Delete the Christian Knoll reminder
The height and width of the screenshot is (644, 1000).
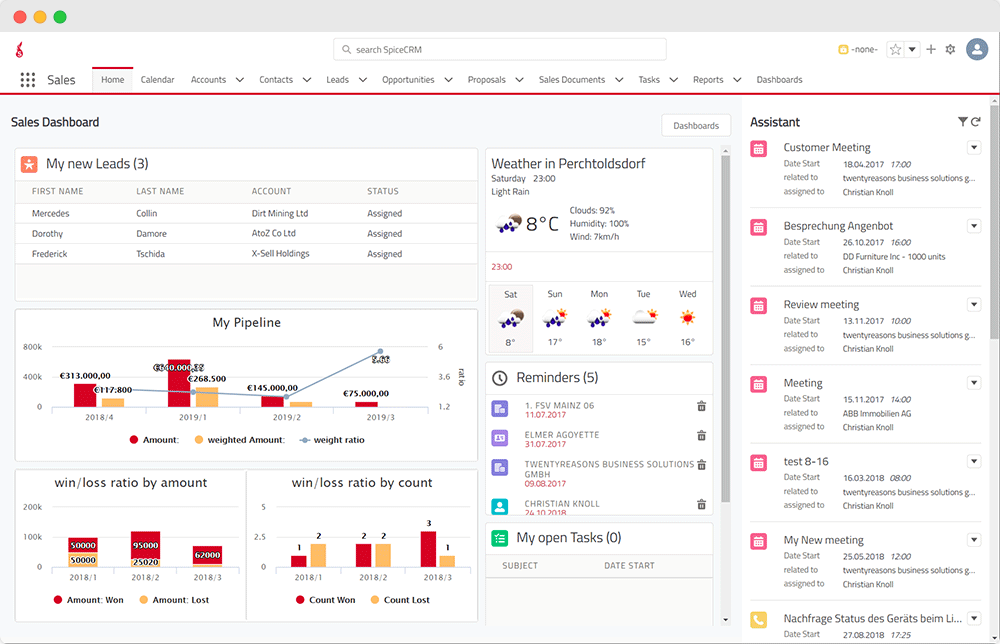coord(702,504)
